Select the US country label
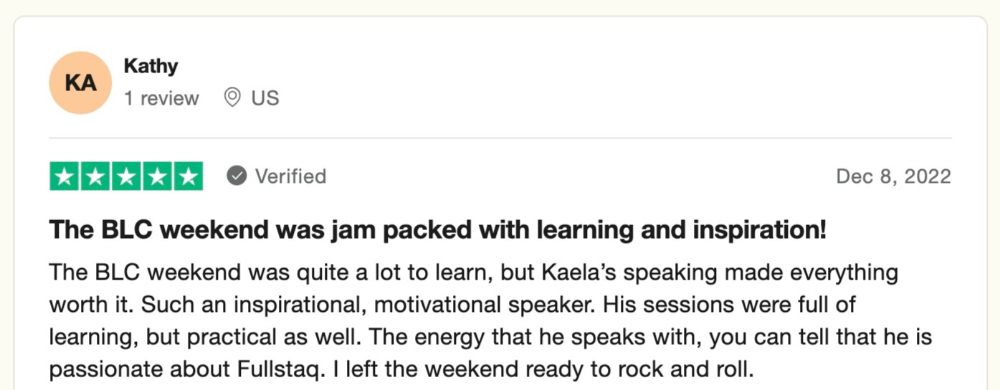The image size is (1000, 390). pos(265,98)
